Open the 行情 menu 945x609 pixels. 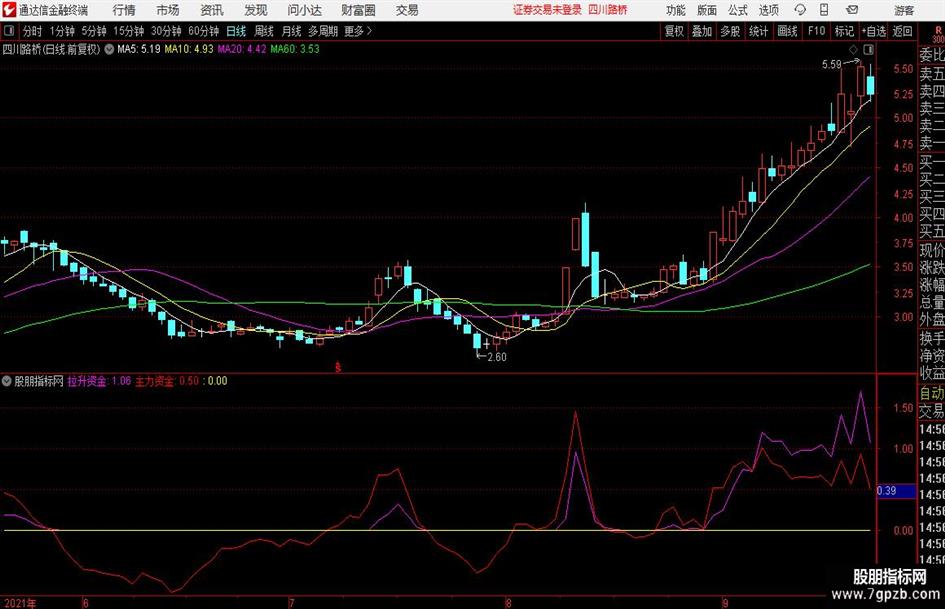124,10
